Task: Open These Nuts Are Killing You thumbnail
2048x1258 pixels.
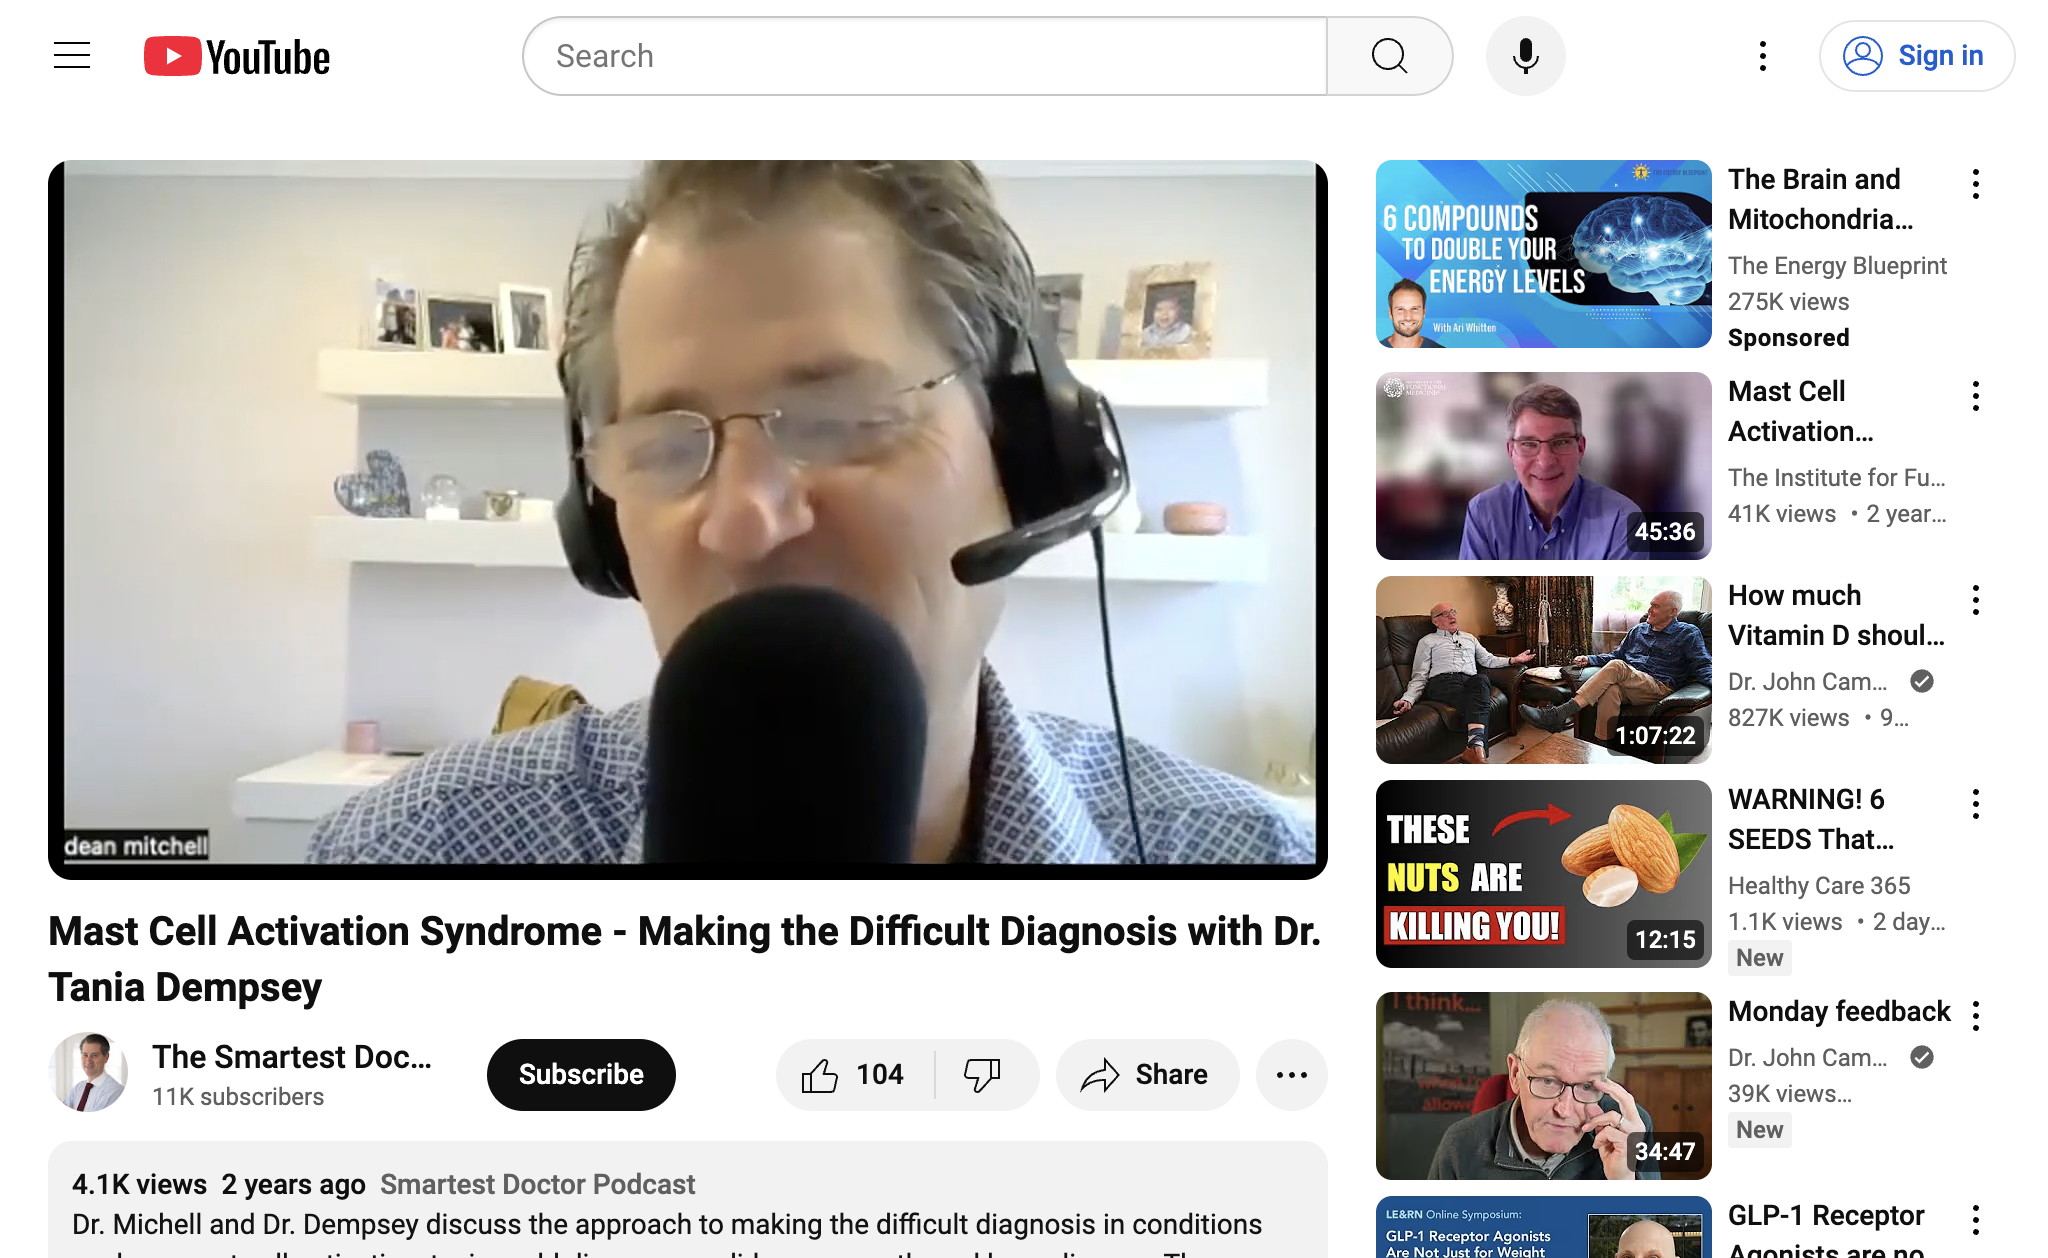Action: 1543,874
